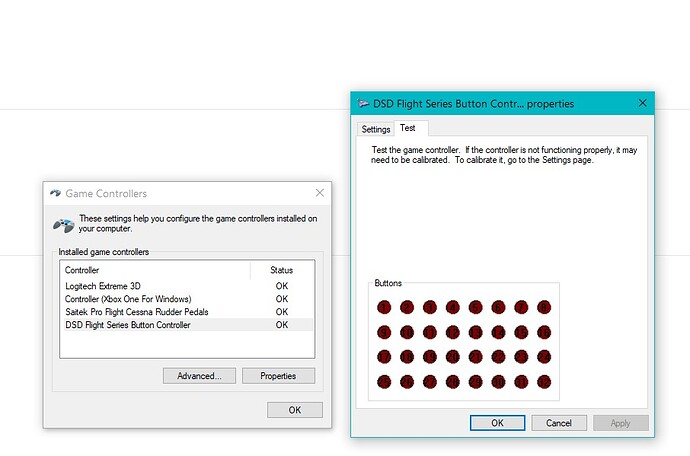Select Controller (Xbox One For Windows) entry
Image resolution: width=690 pixels, height=456 pixels.
[127, 299]
